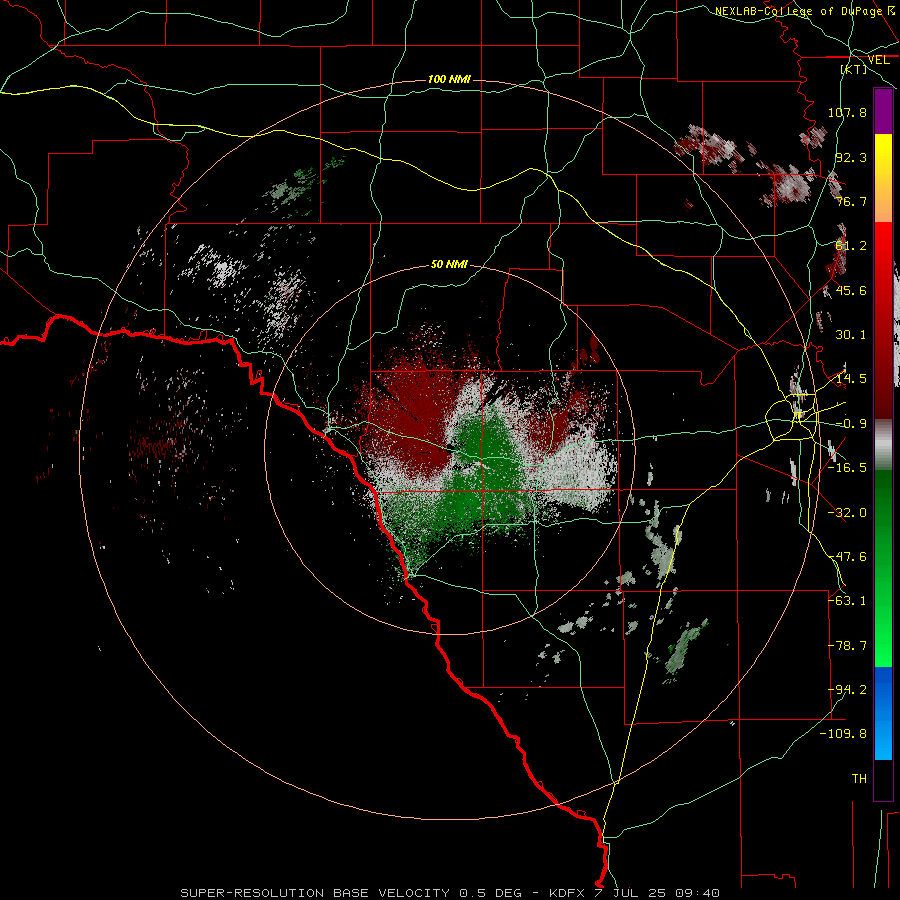Select the 107.8 legend value
The height and width of the screenshot is (900, 900).
click(847, 112)
